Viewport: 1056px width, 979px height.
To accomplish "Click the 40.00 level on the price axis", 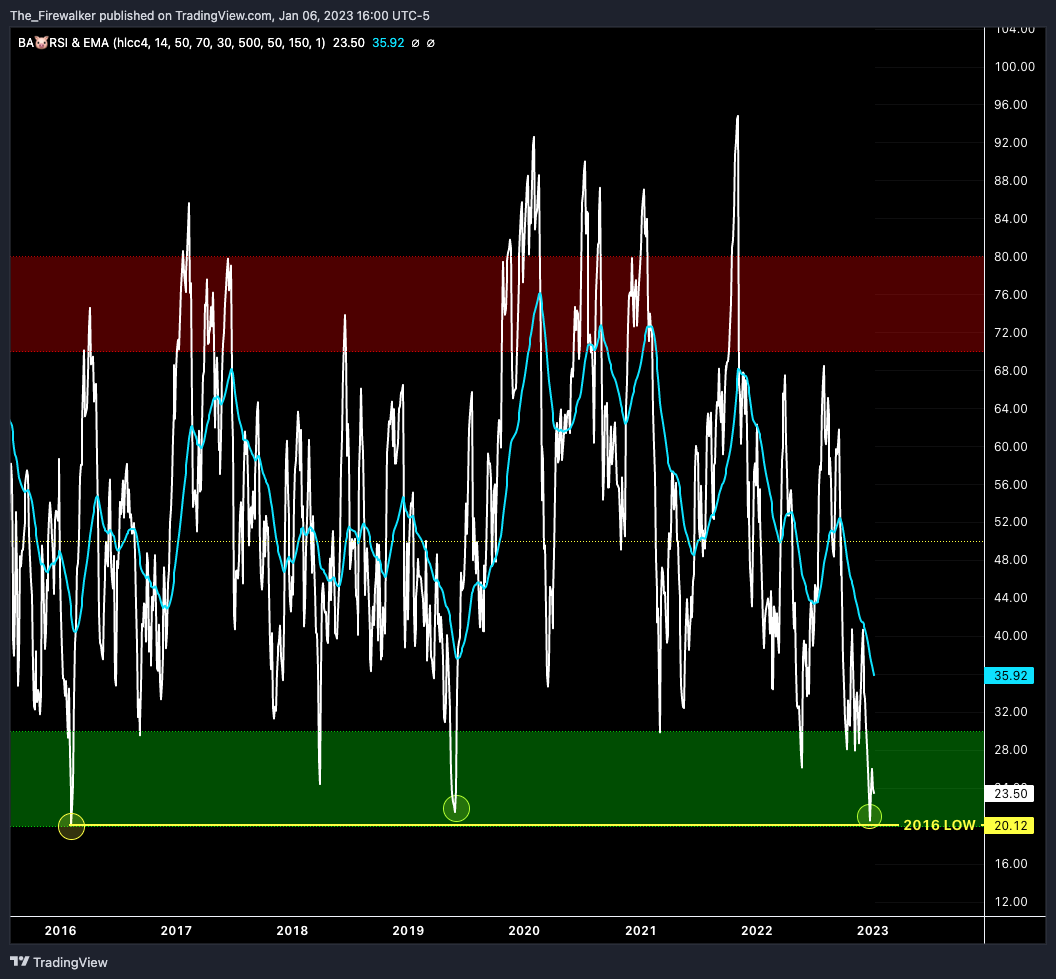I will click(1011, 636).
